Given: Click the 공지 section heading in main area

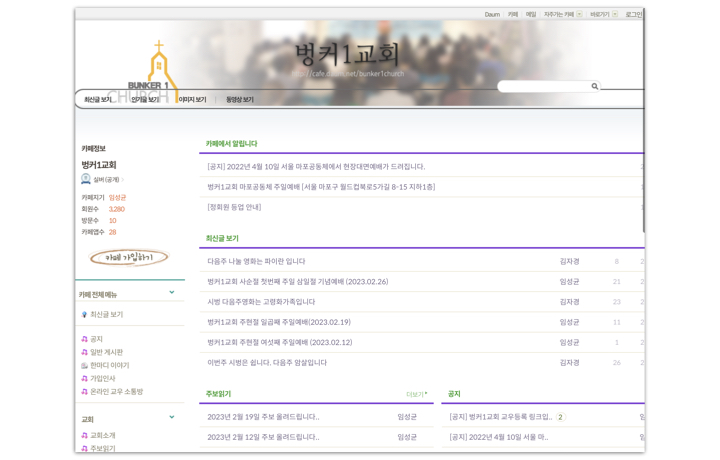Looking at the screenshot, I should click(454, 394).
